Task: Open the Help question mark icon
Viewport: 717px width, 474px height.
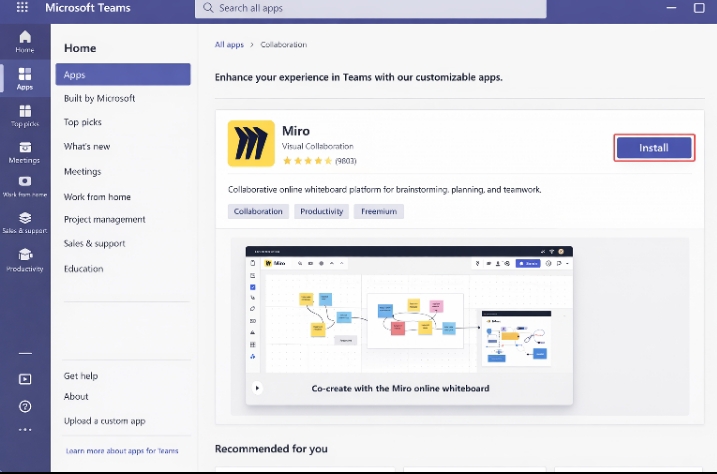Action: (x=25, y=406)
